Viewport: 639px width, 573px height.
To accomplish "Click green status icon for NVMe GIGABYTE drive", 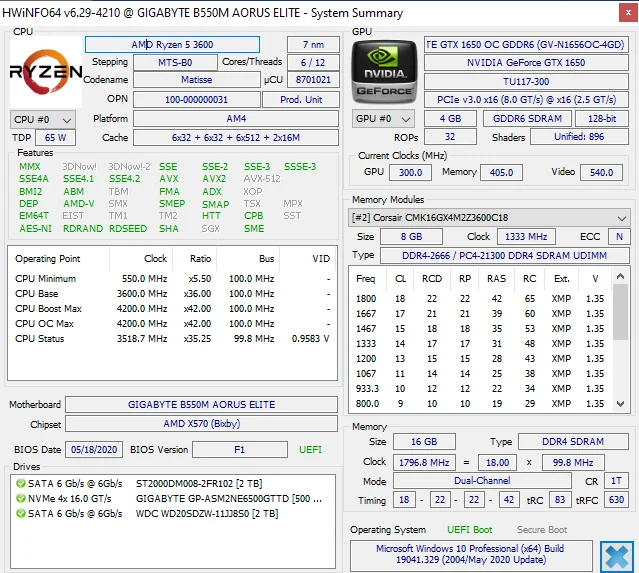I will 20,498.
